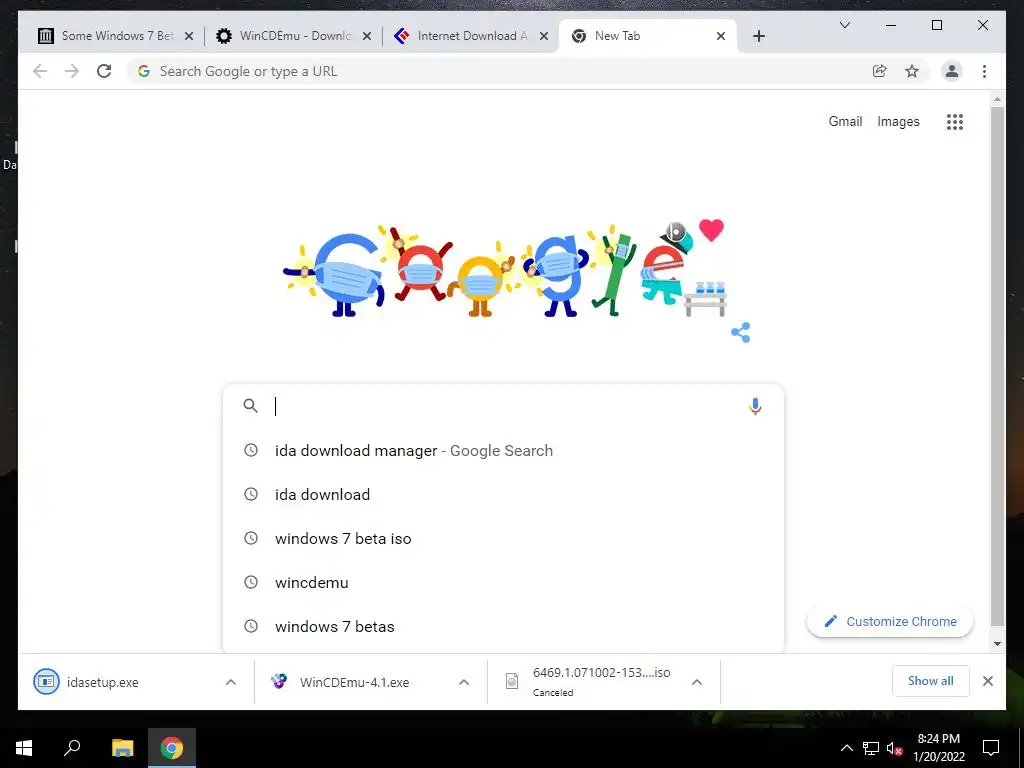Choose the ida download suggestion

point(503,494)
